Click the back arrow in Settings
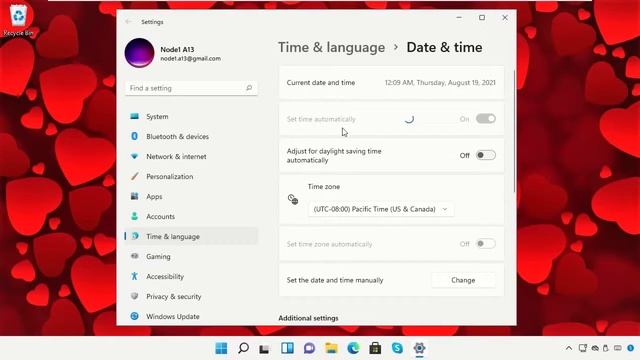Image resolution: width=640 pixels, height=360 pixels. point(129,22)
